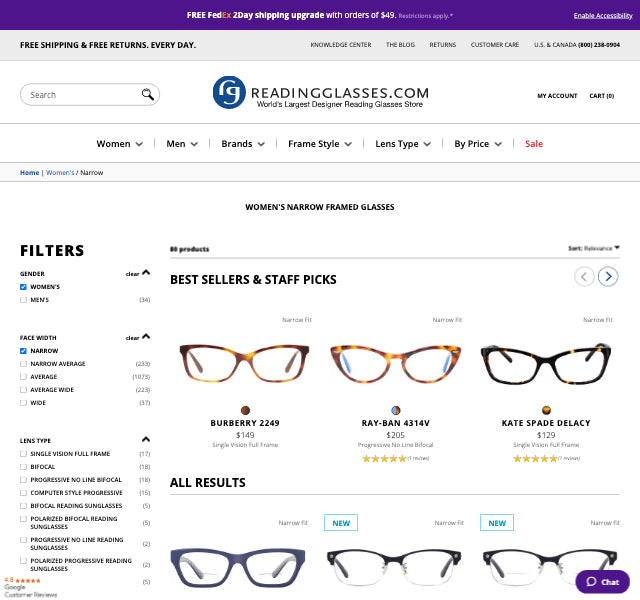Image resolution: width=640 pixels, height=600 pixels.
Task: Open the Cart (0)
Action: click(602, 96)
